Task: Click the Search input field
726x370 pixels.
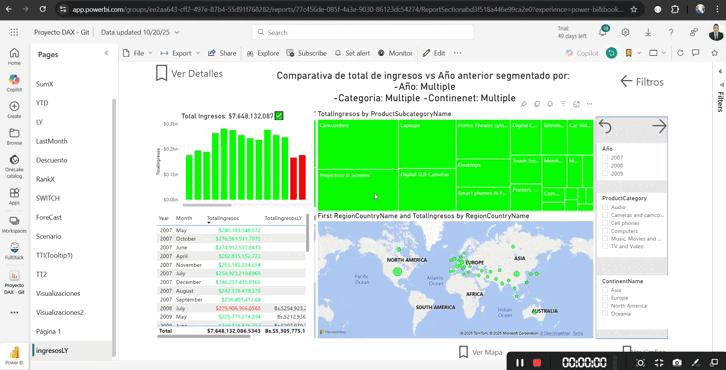Action: pos(363,32)
